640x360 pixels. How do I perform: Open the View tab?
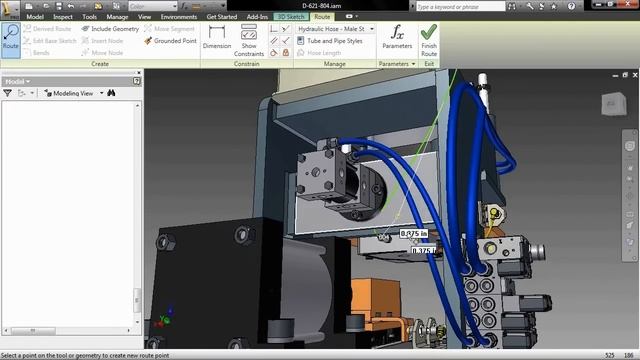pyautogui.click(x=144, y=17)
